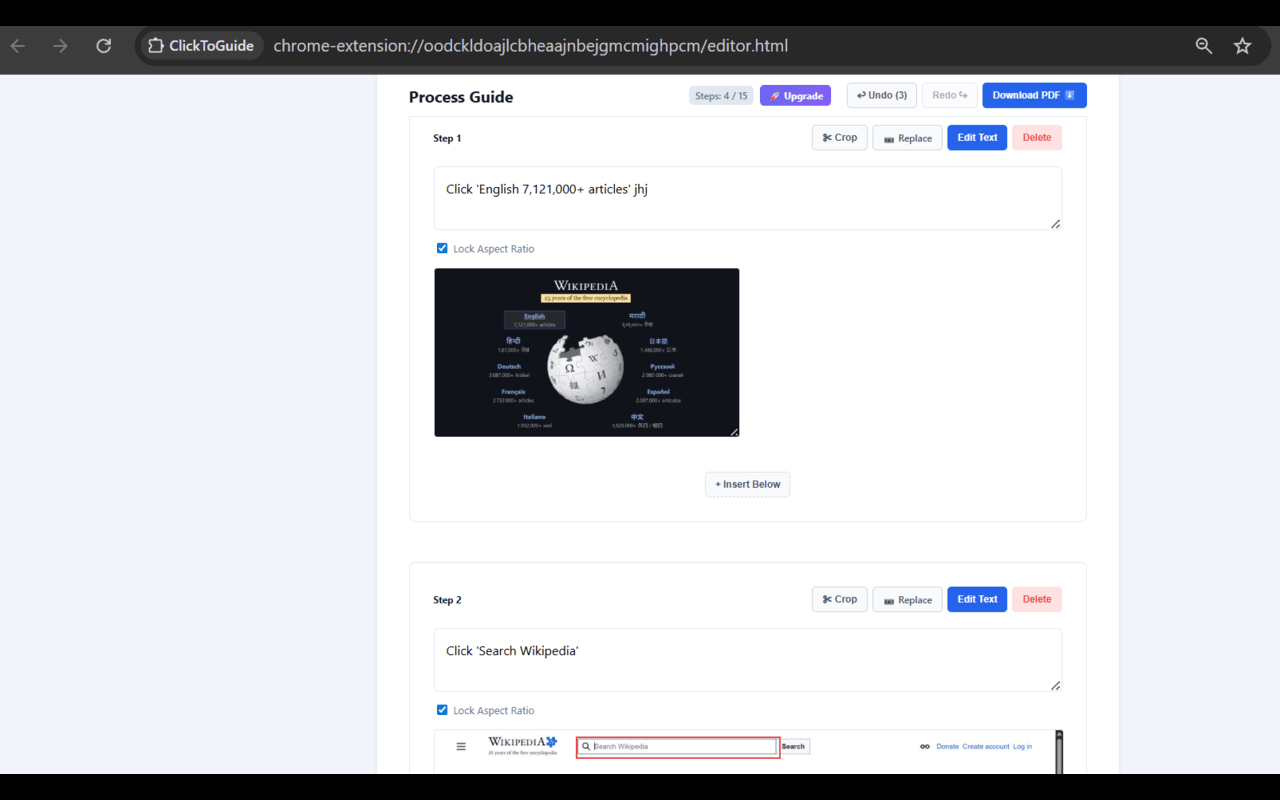Delete Step 2 with its Delete button
The width and height of the screenshot is (1280, 800).
tap(1036, 599)
